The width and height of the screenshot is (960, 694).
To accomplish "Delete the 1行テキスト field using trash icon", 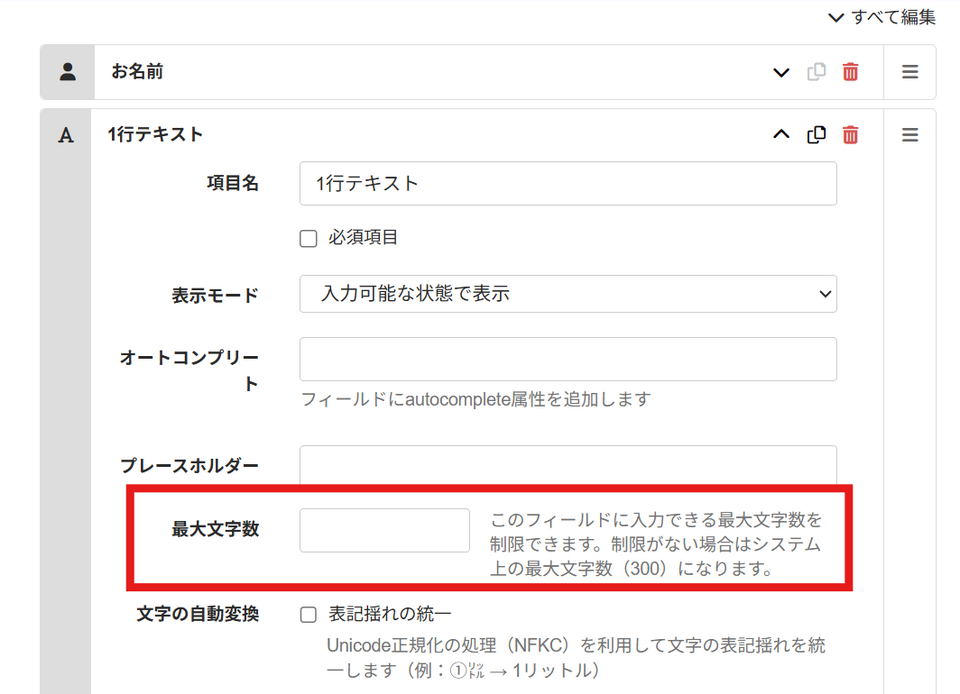I will point(850,134).
